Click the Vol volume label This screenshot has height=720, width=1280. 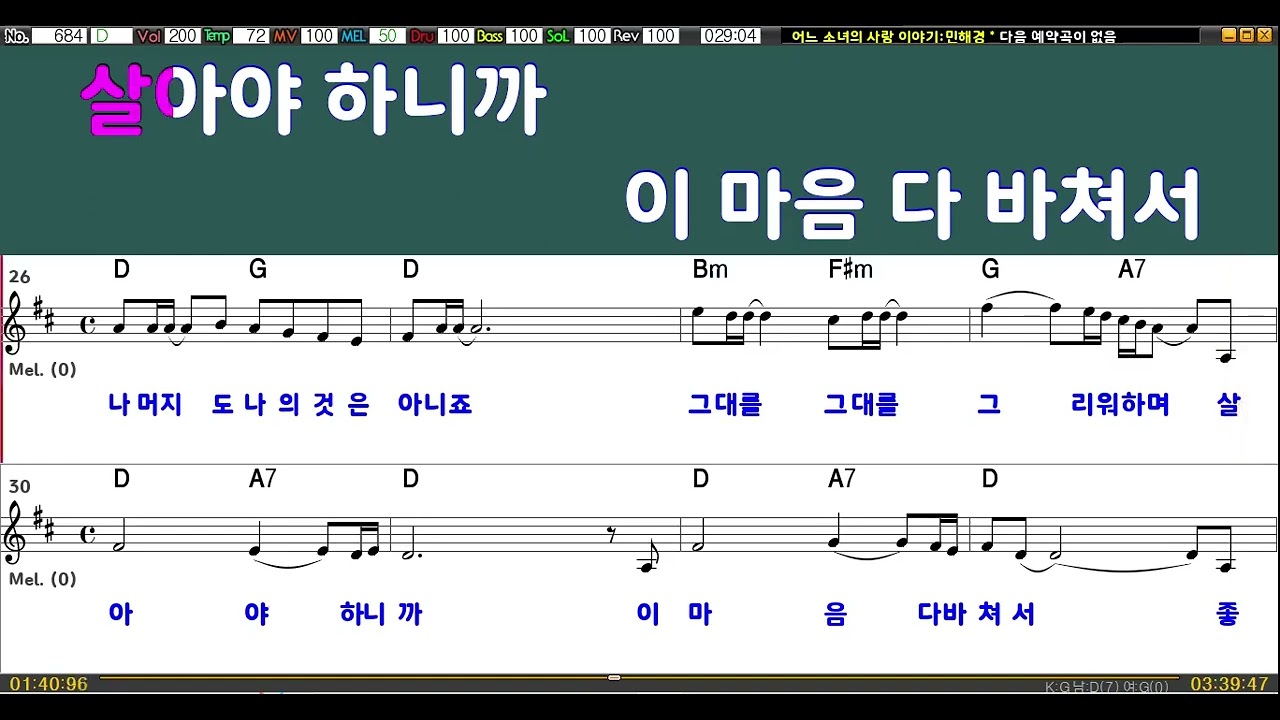(150, 36)
